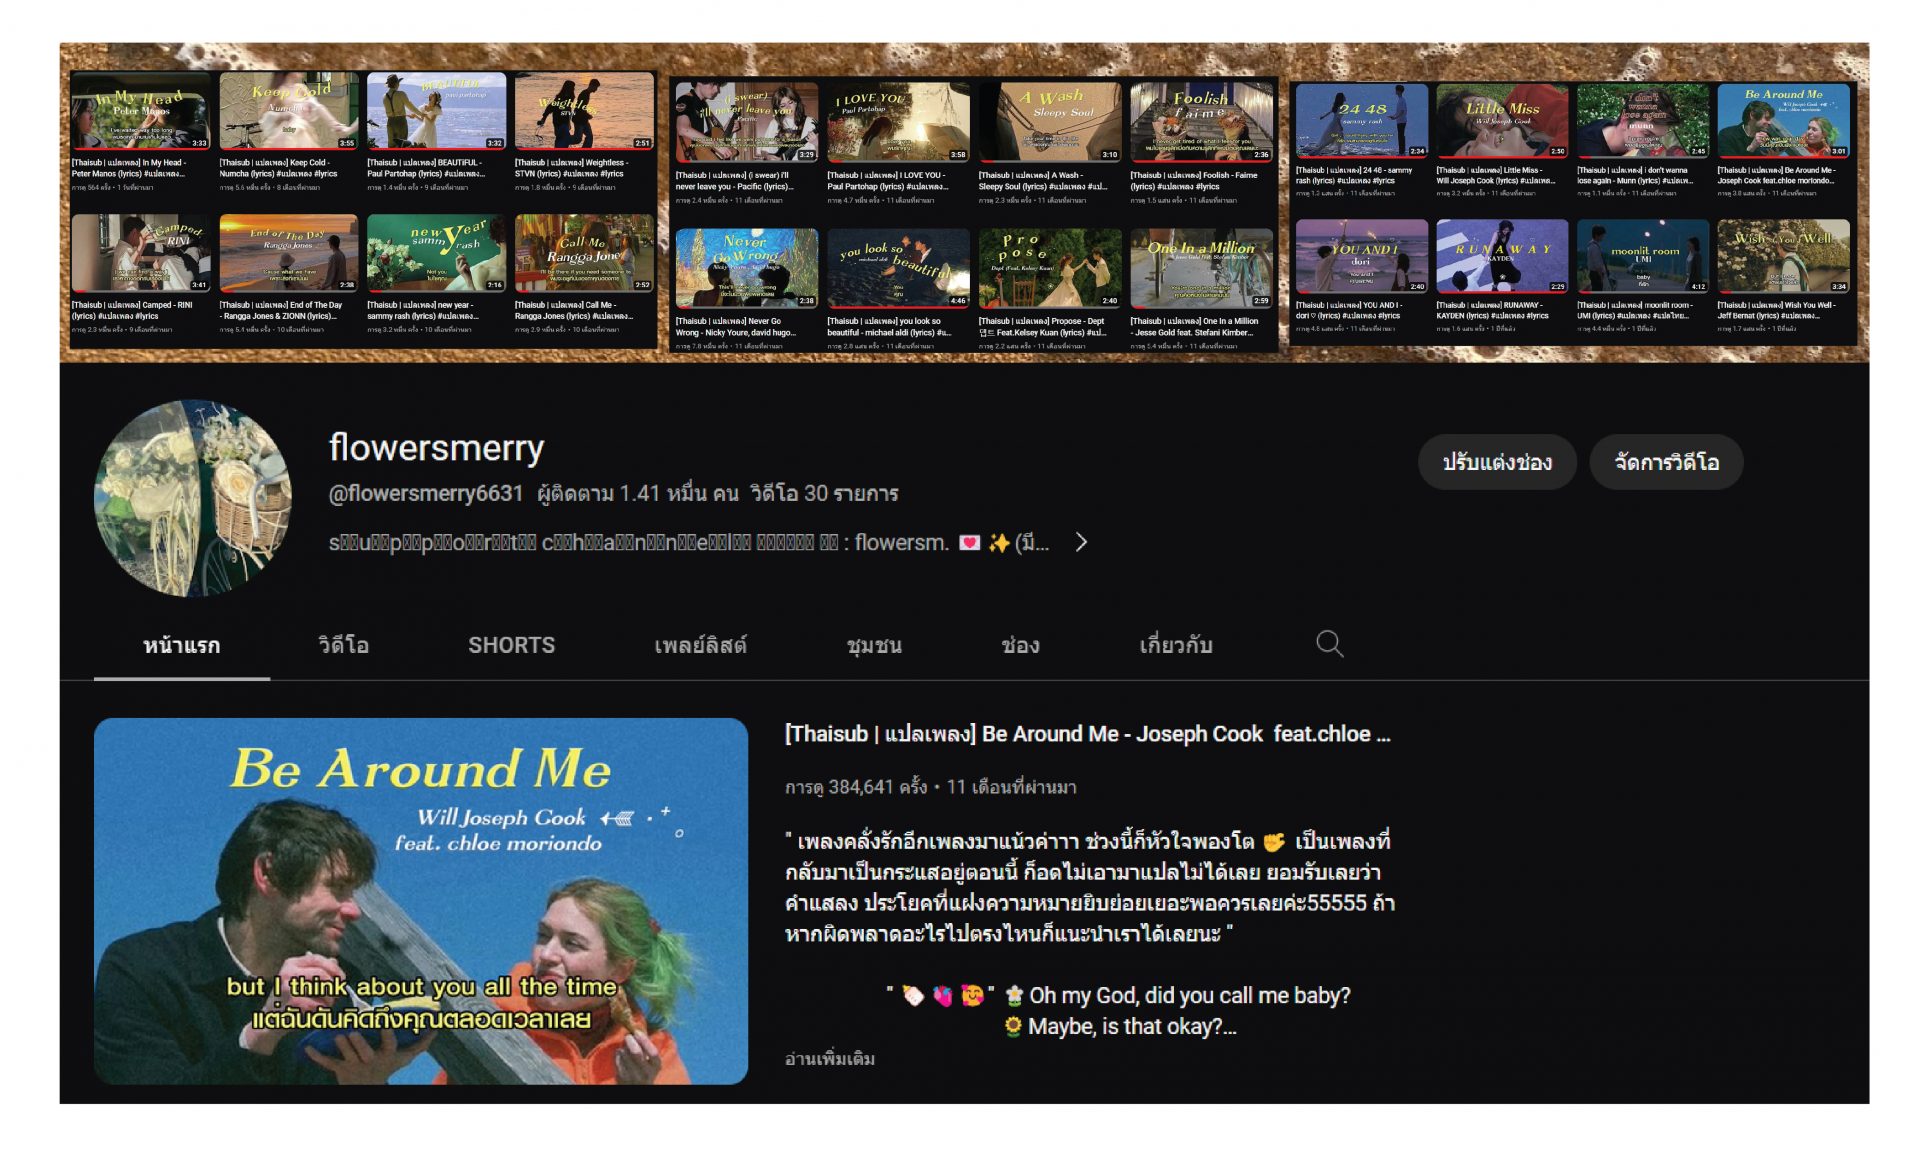This screenshot has width=1920, height=1152.
Task: Click the i don't wanna lose again thumbnail
Action: click(1643, 121)
